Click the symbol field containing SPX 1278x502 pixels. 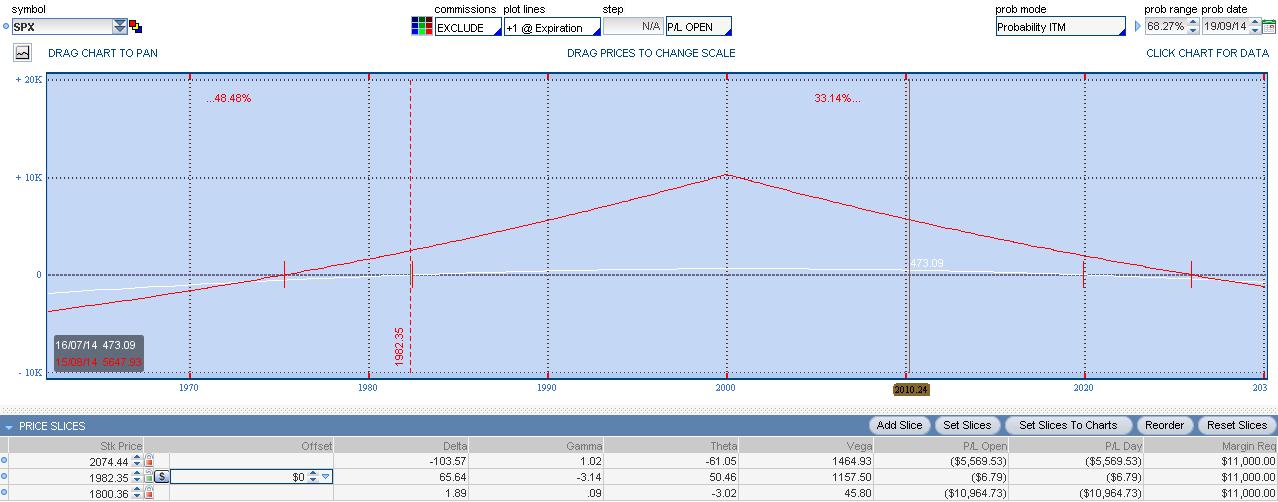click(61, 27)
